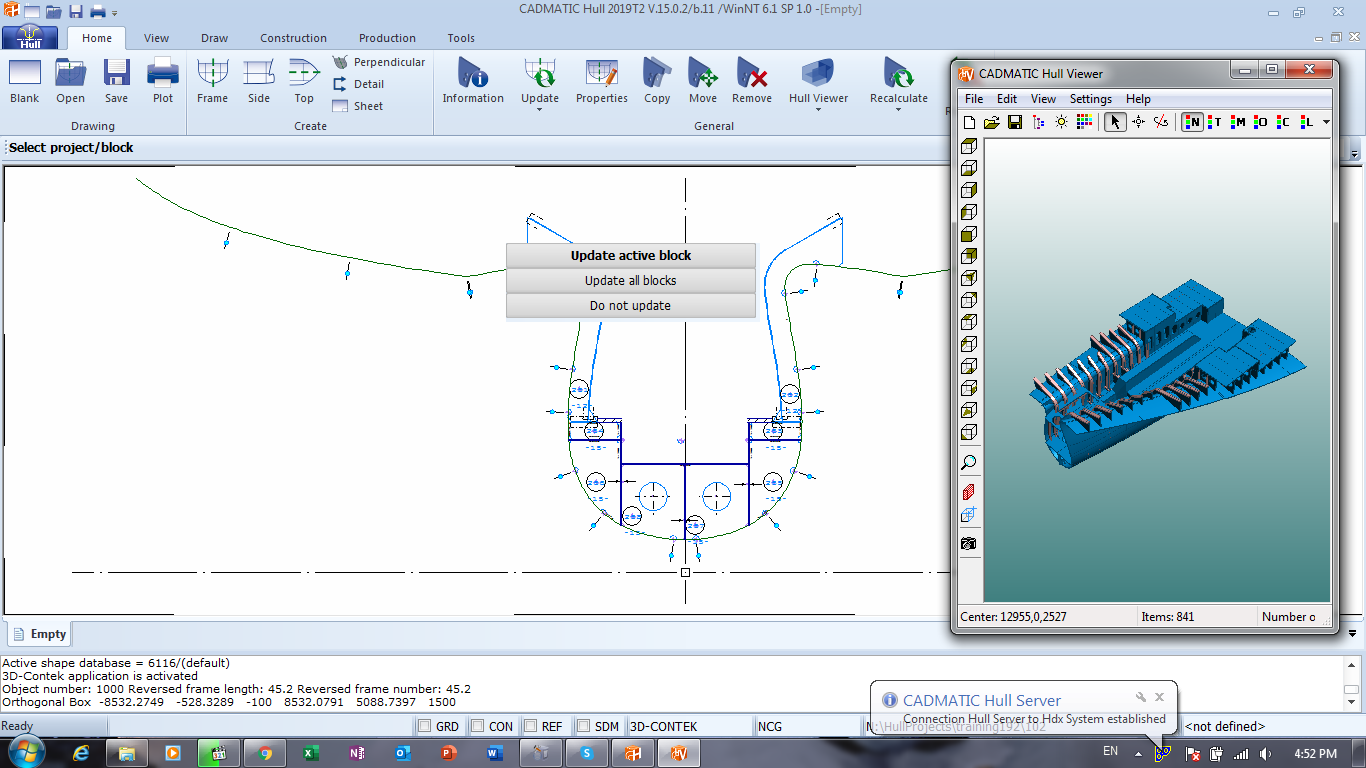Image resolution: width=1366 pixels, height=768 pixels.
Task: Select the Remove tool
Action: click(751, 82)
